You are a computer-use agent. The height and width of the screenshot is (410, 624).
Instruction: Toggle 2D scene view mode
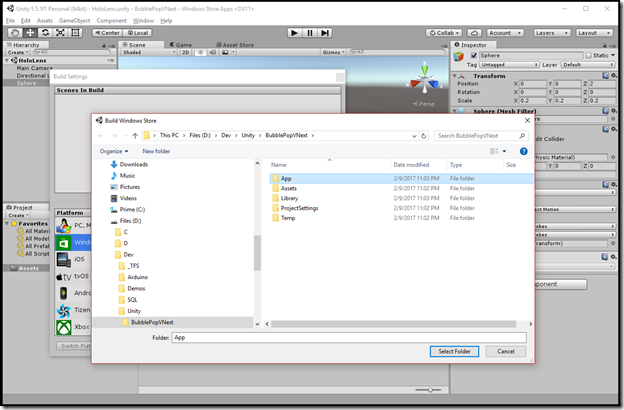coord(185,52)
